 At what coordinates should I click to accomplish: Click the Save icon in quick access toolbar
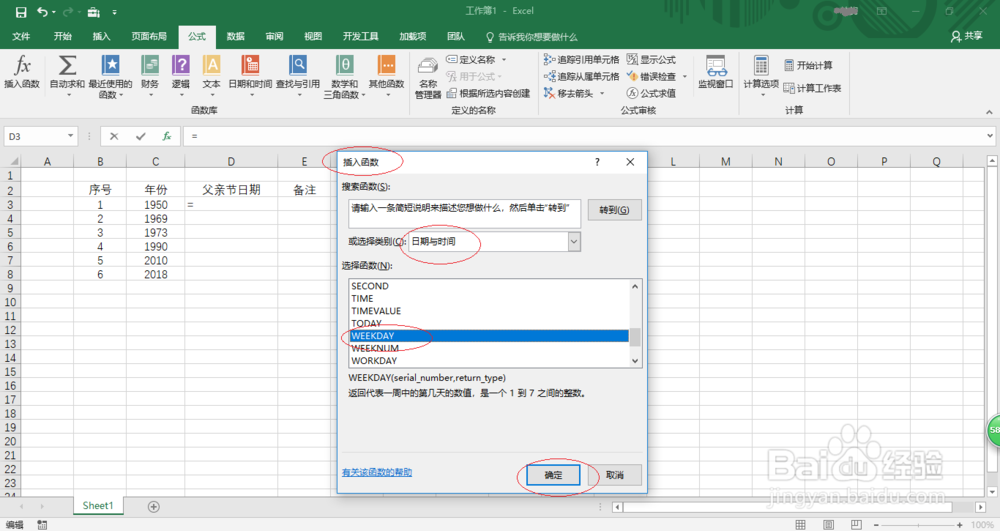[x=21, y=11]
